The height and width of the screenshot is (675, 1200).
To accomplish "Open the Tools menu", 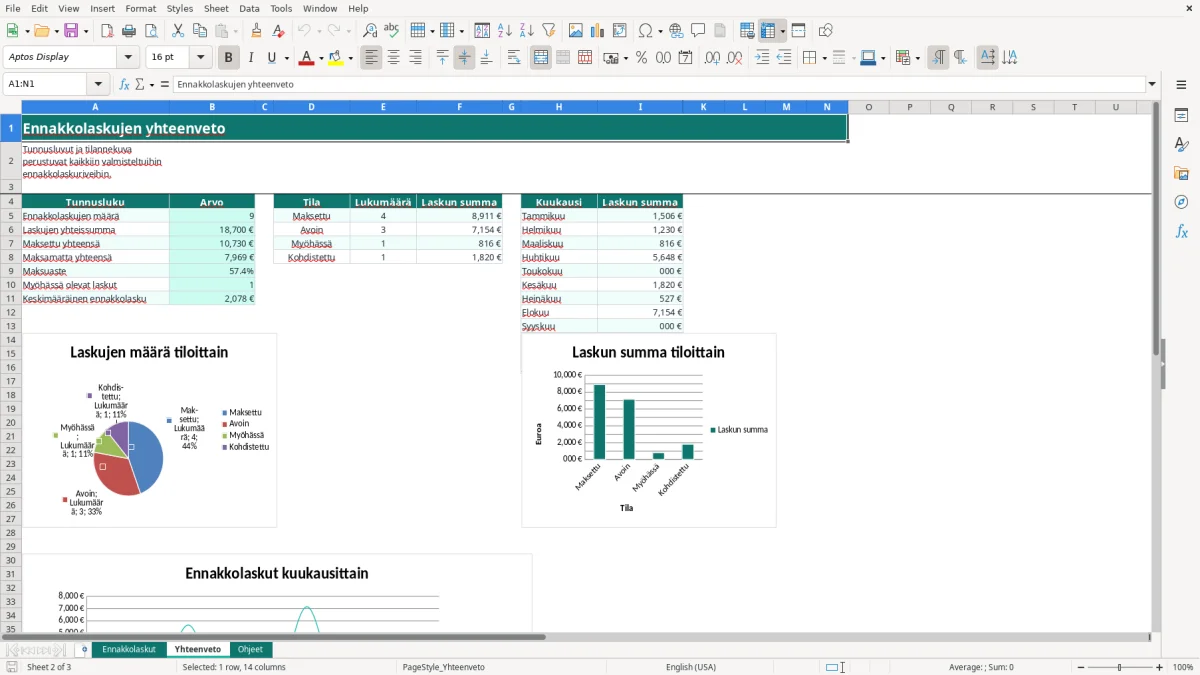I will coord(281,8).
